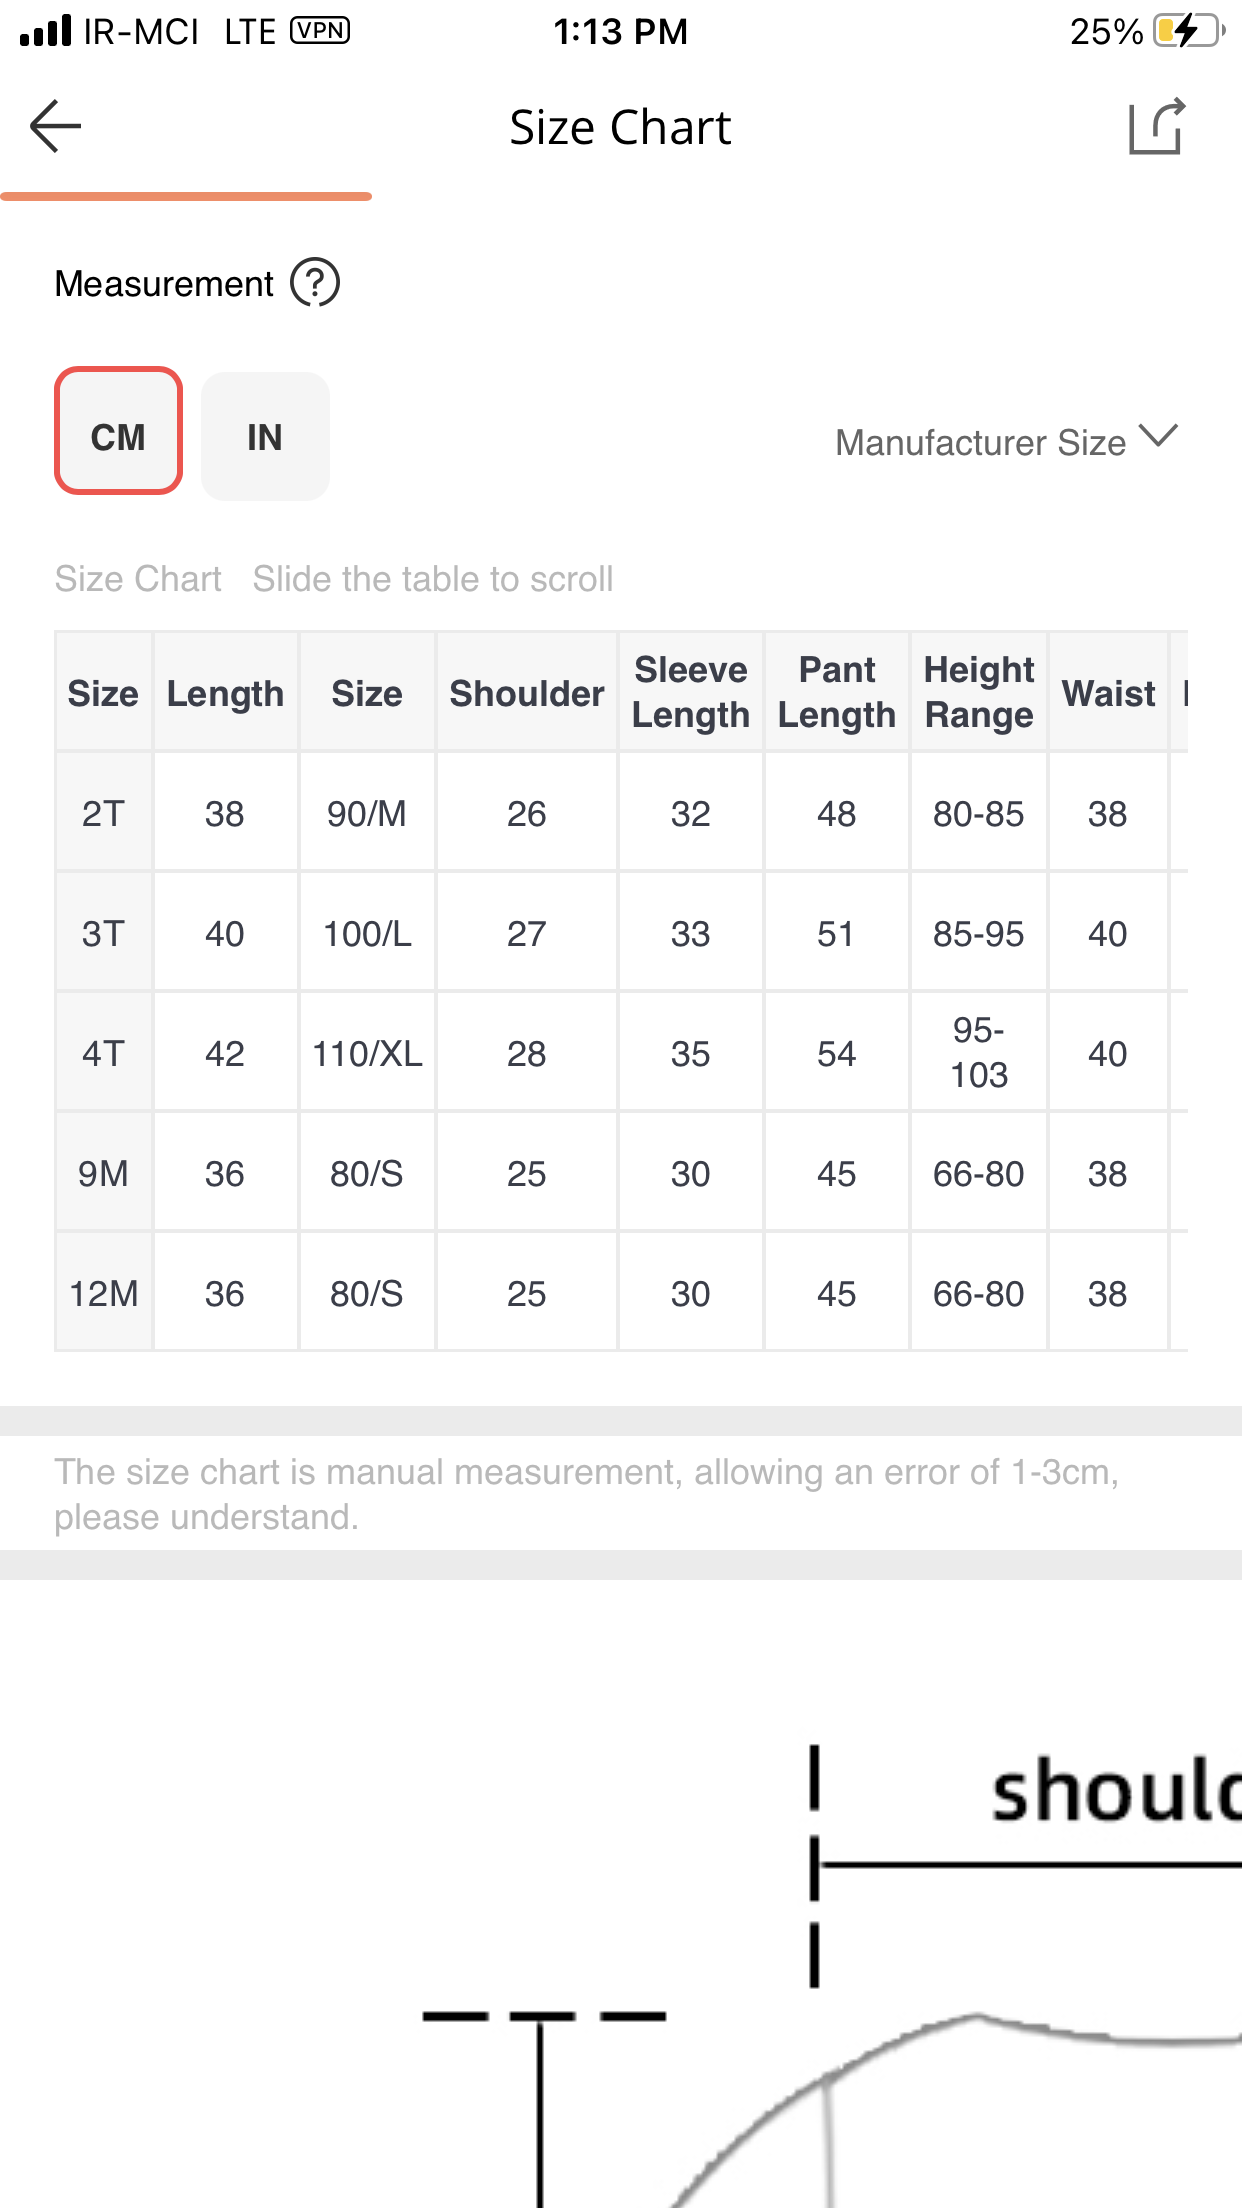The height and width of the screenshot is (2208, 1242).
Task: Tap the Sleeve Length column header
Action: (691, 693)
